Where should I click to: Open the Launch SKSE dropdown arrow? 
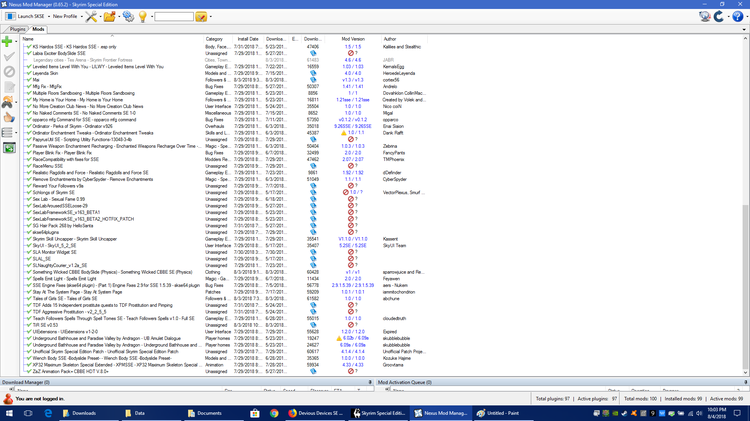(x=49, y=17)
